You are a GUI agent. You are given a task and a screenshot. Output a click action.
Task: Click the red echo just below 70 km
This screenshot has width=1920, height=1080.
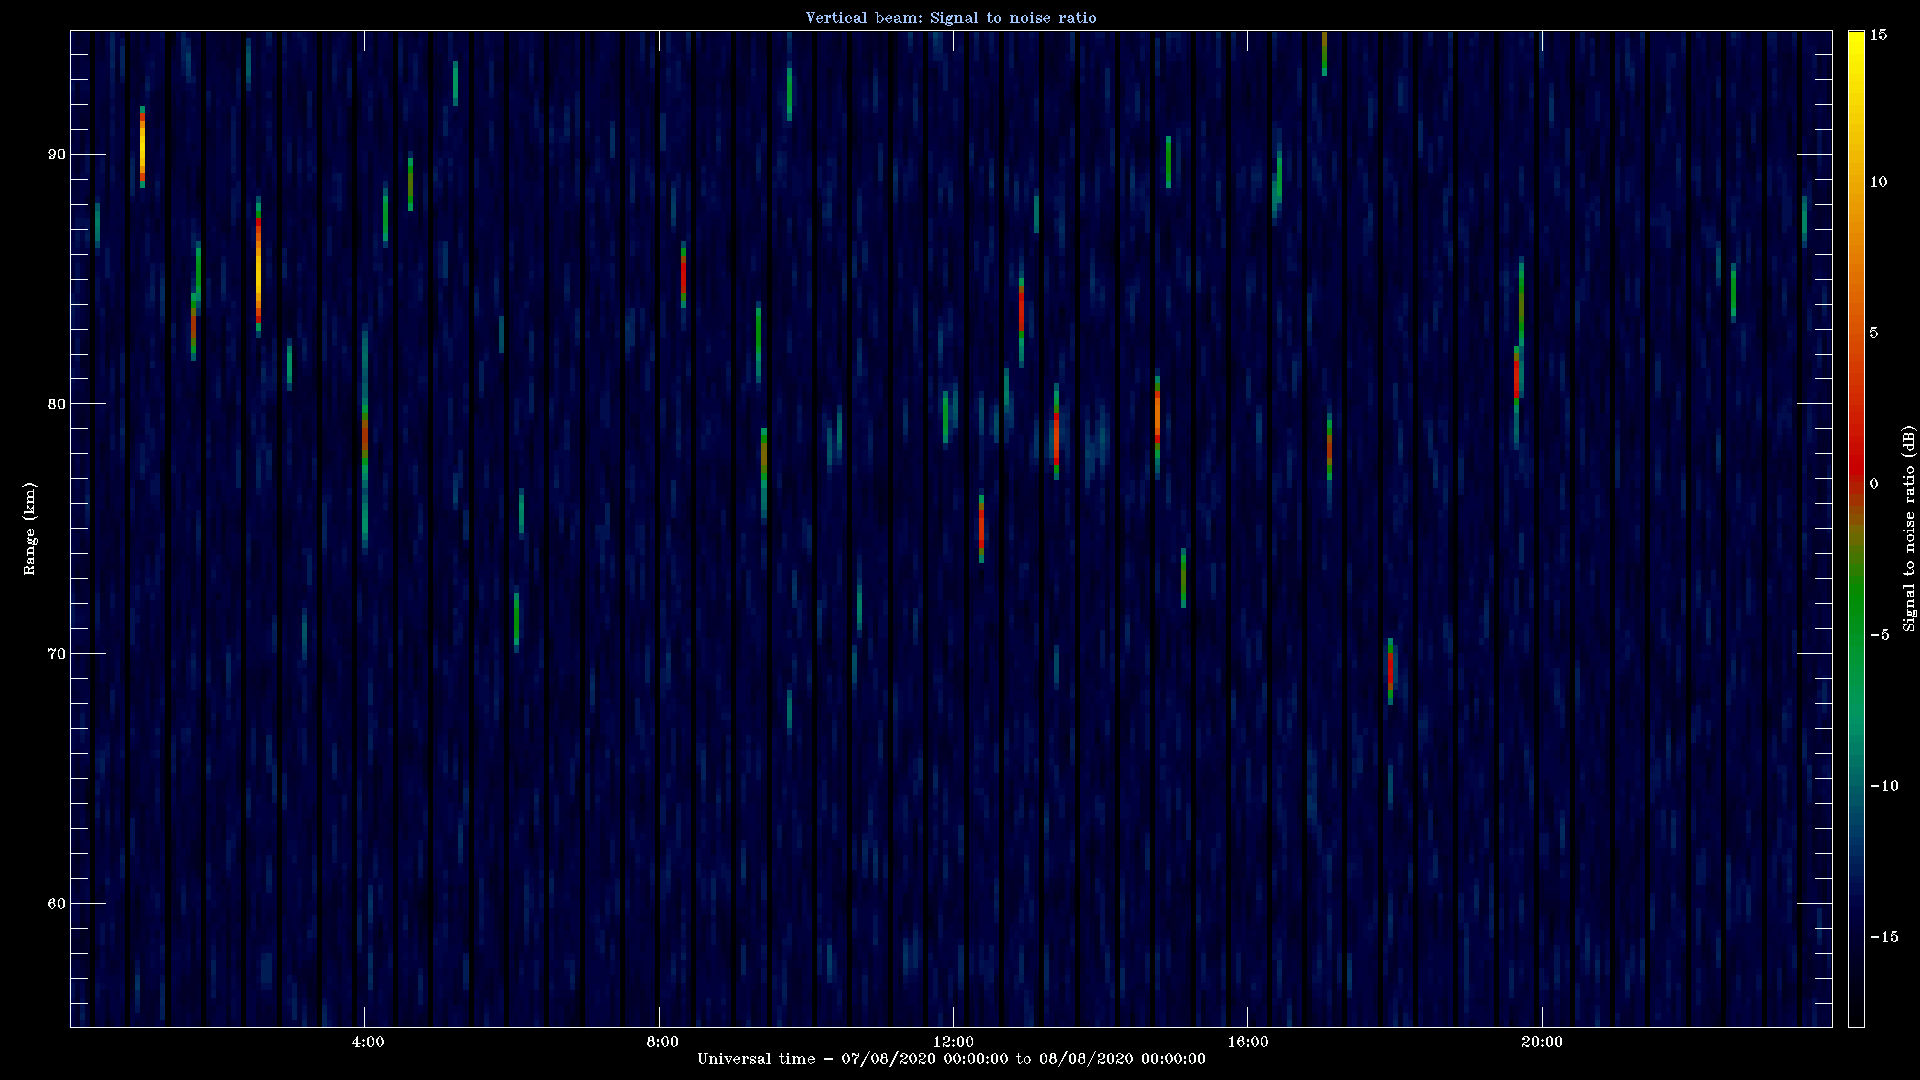(1390, 670)
